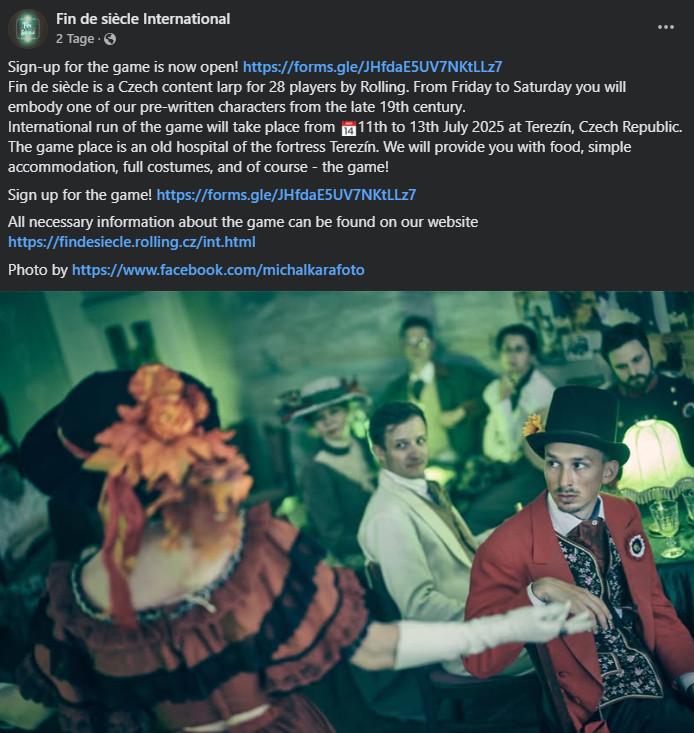This screenshot has width=694, height=733.
Task: Open the first forms.gle sign-up link
Action: click(x=372, y=67)
